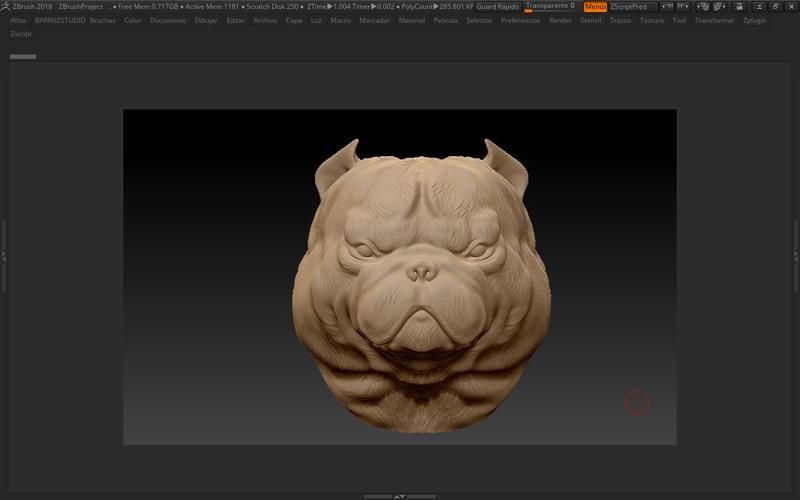The height and width of the screenshot is (500, 800).
Task: Toggle the Menus button
Action: (x=595, y=7)
